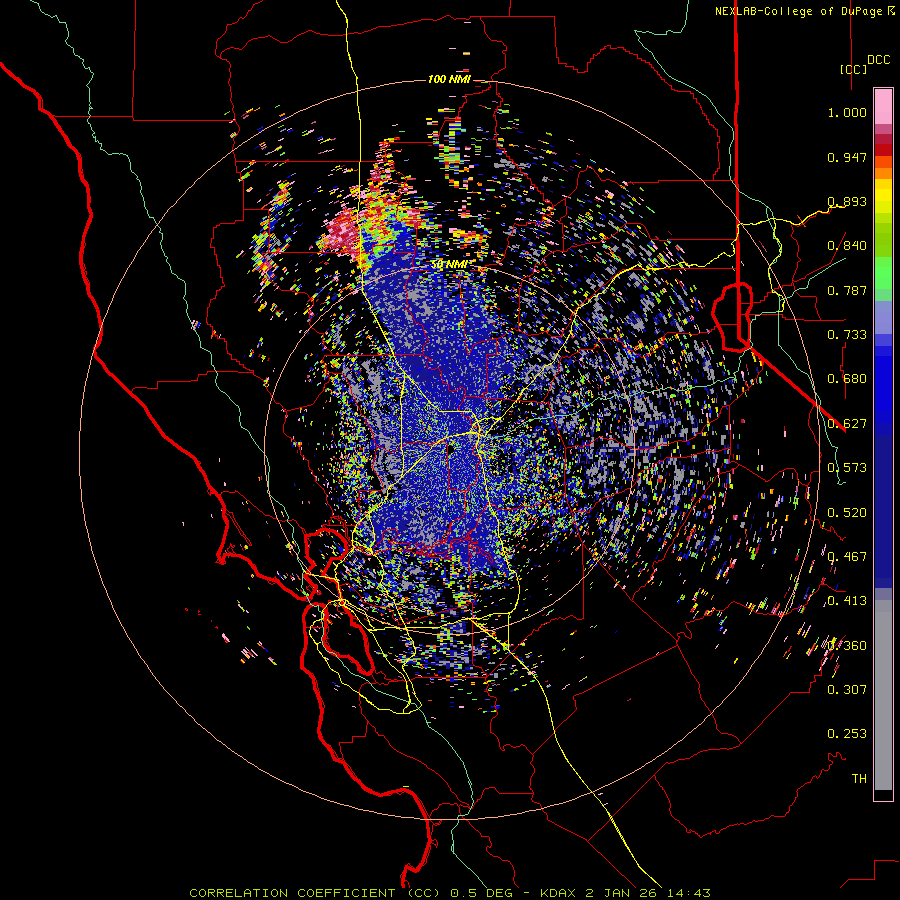Click the TH threshold label
Viewport: 900px width, 900px height.
click(x=859, y=779)
